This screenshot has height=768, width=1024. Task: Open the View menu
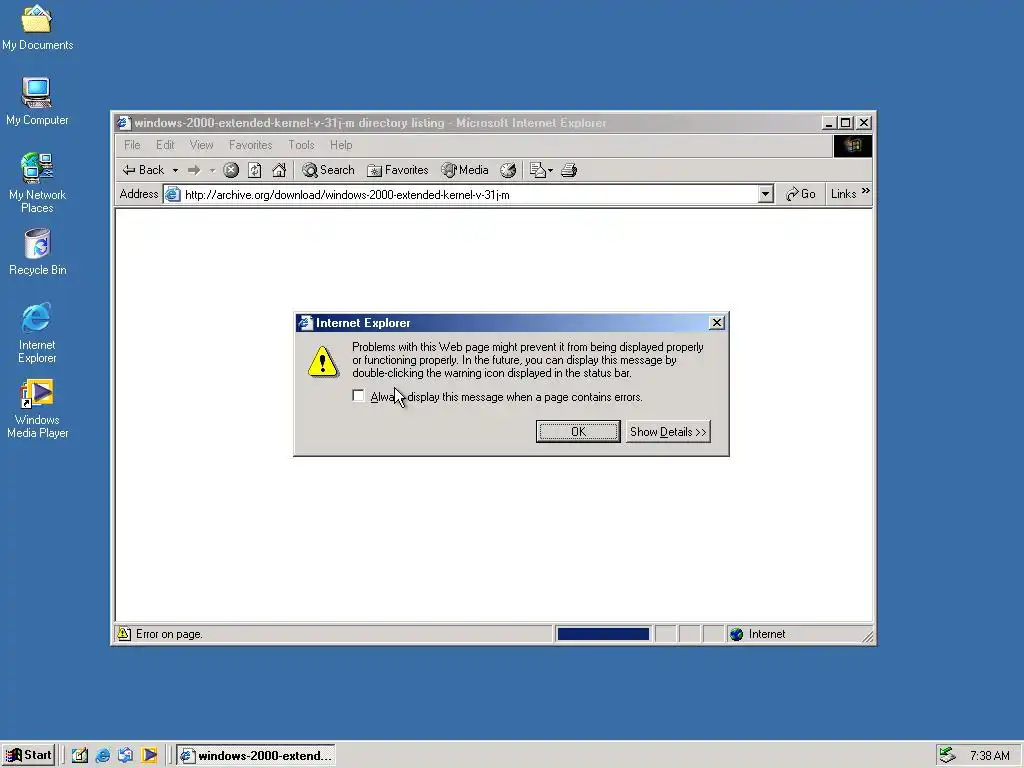point(201,145)
